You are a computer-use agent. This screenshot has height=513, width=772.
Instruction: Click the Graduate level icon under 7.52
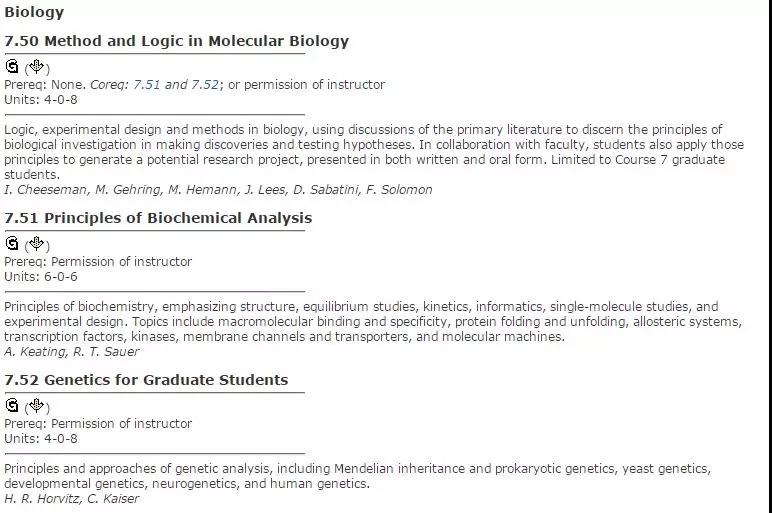[12, 405]
